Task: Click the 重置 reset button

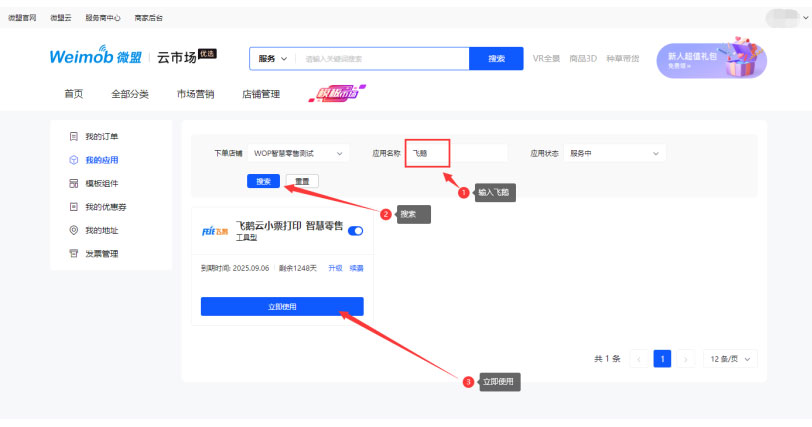Action: [x=301, y=181]
